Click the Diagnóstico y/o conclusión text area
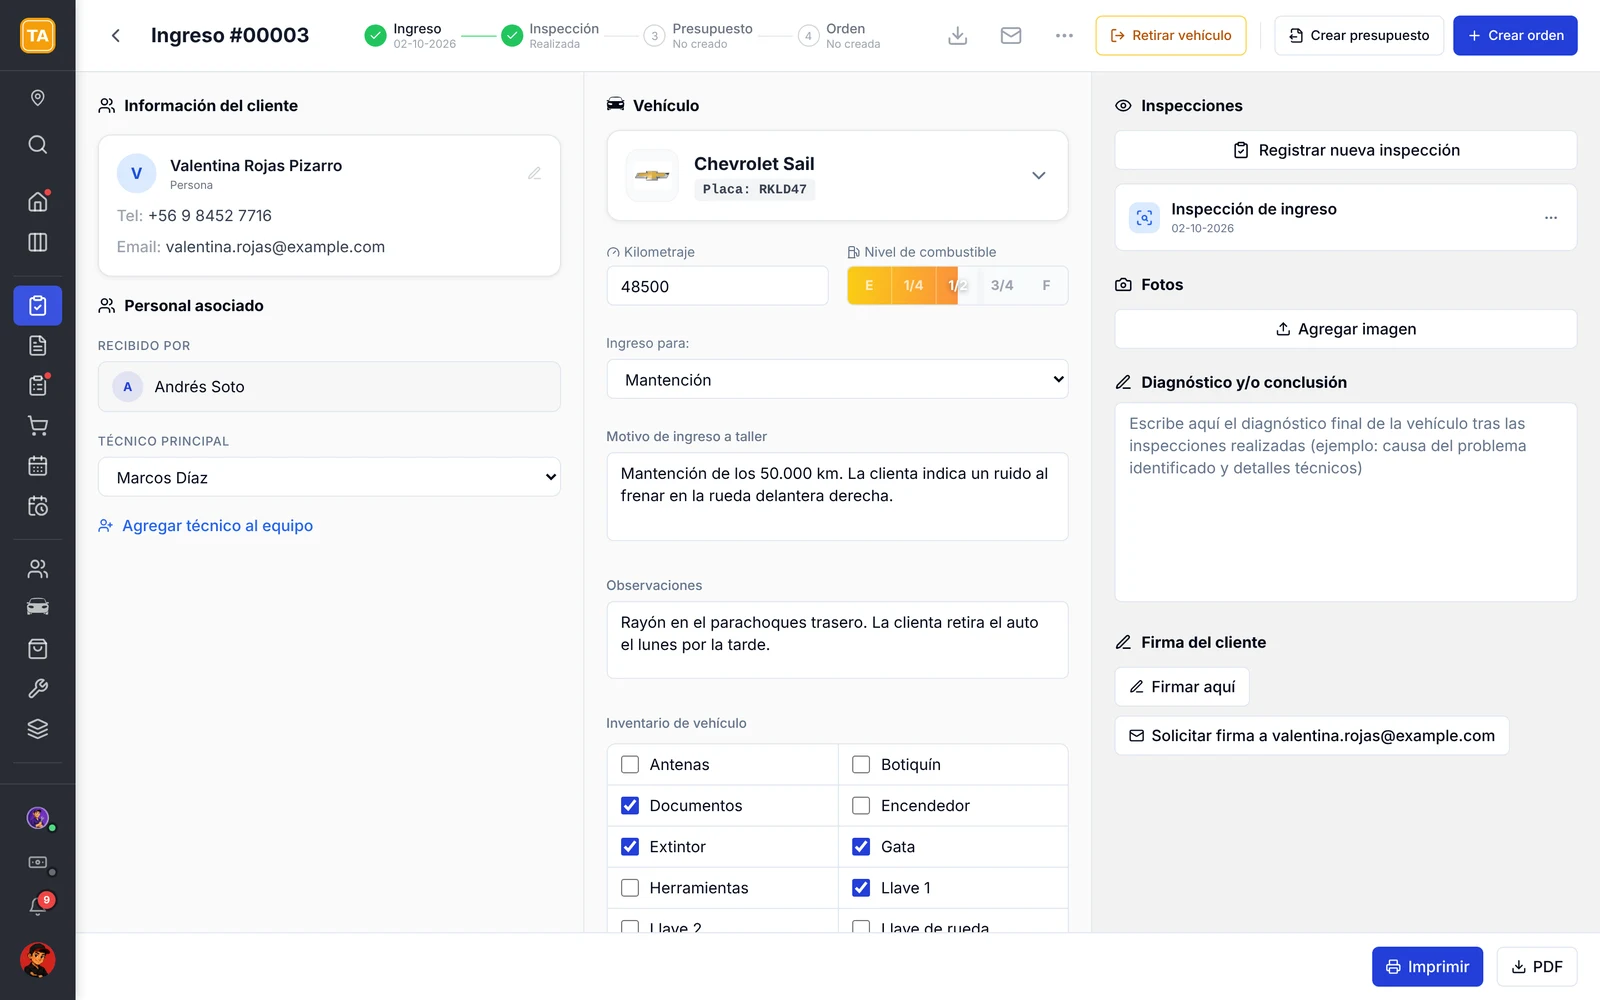 click(x=1346, y=502)
